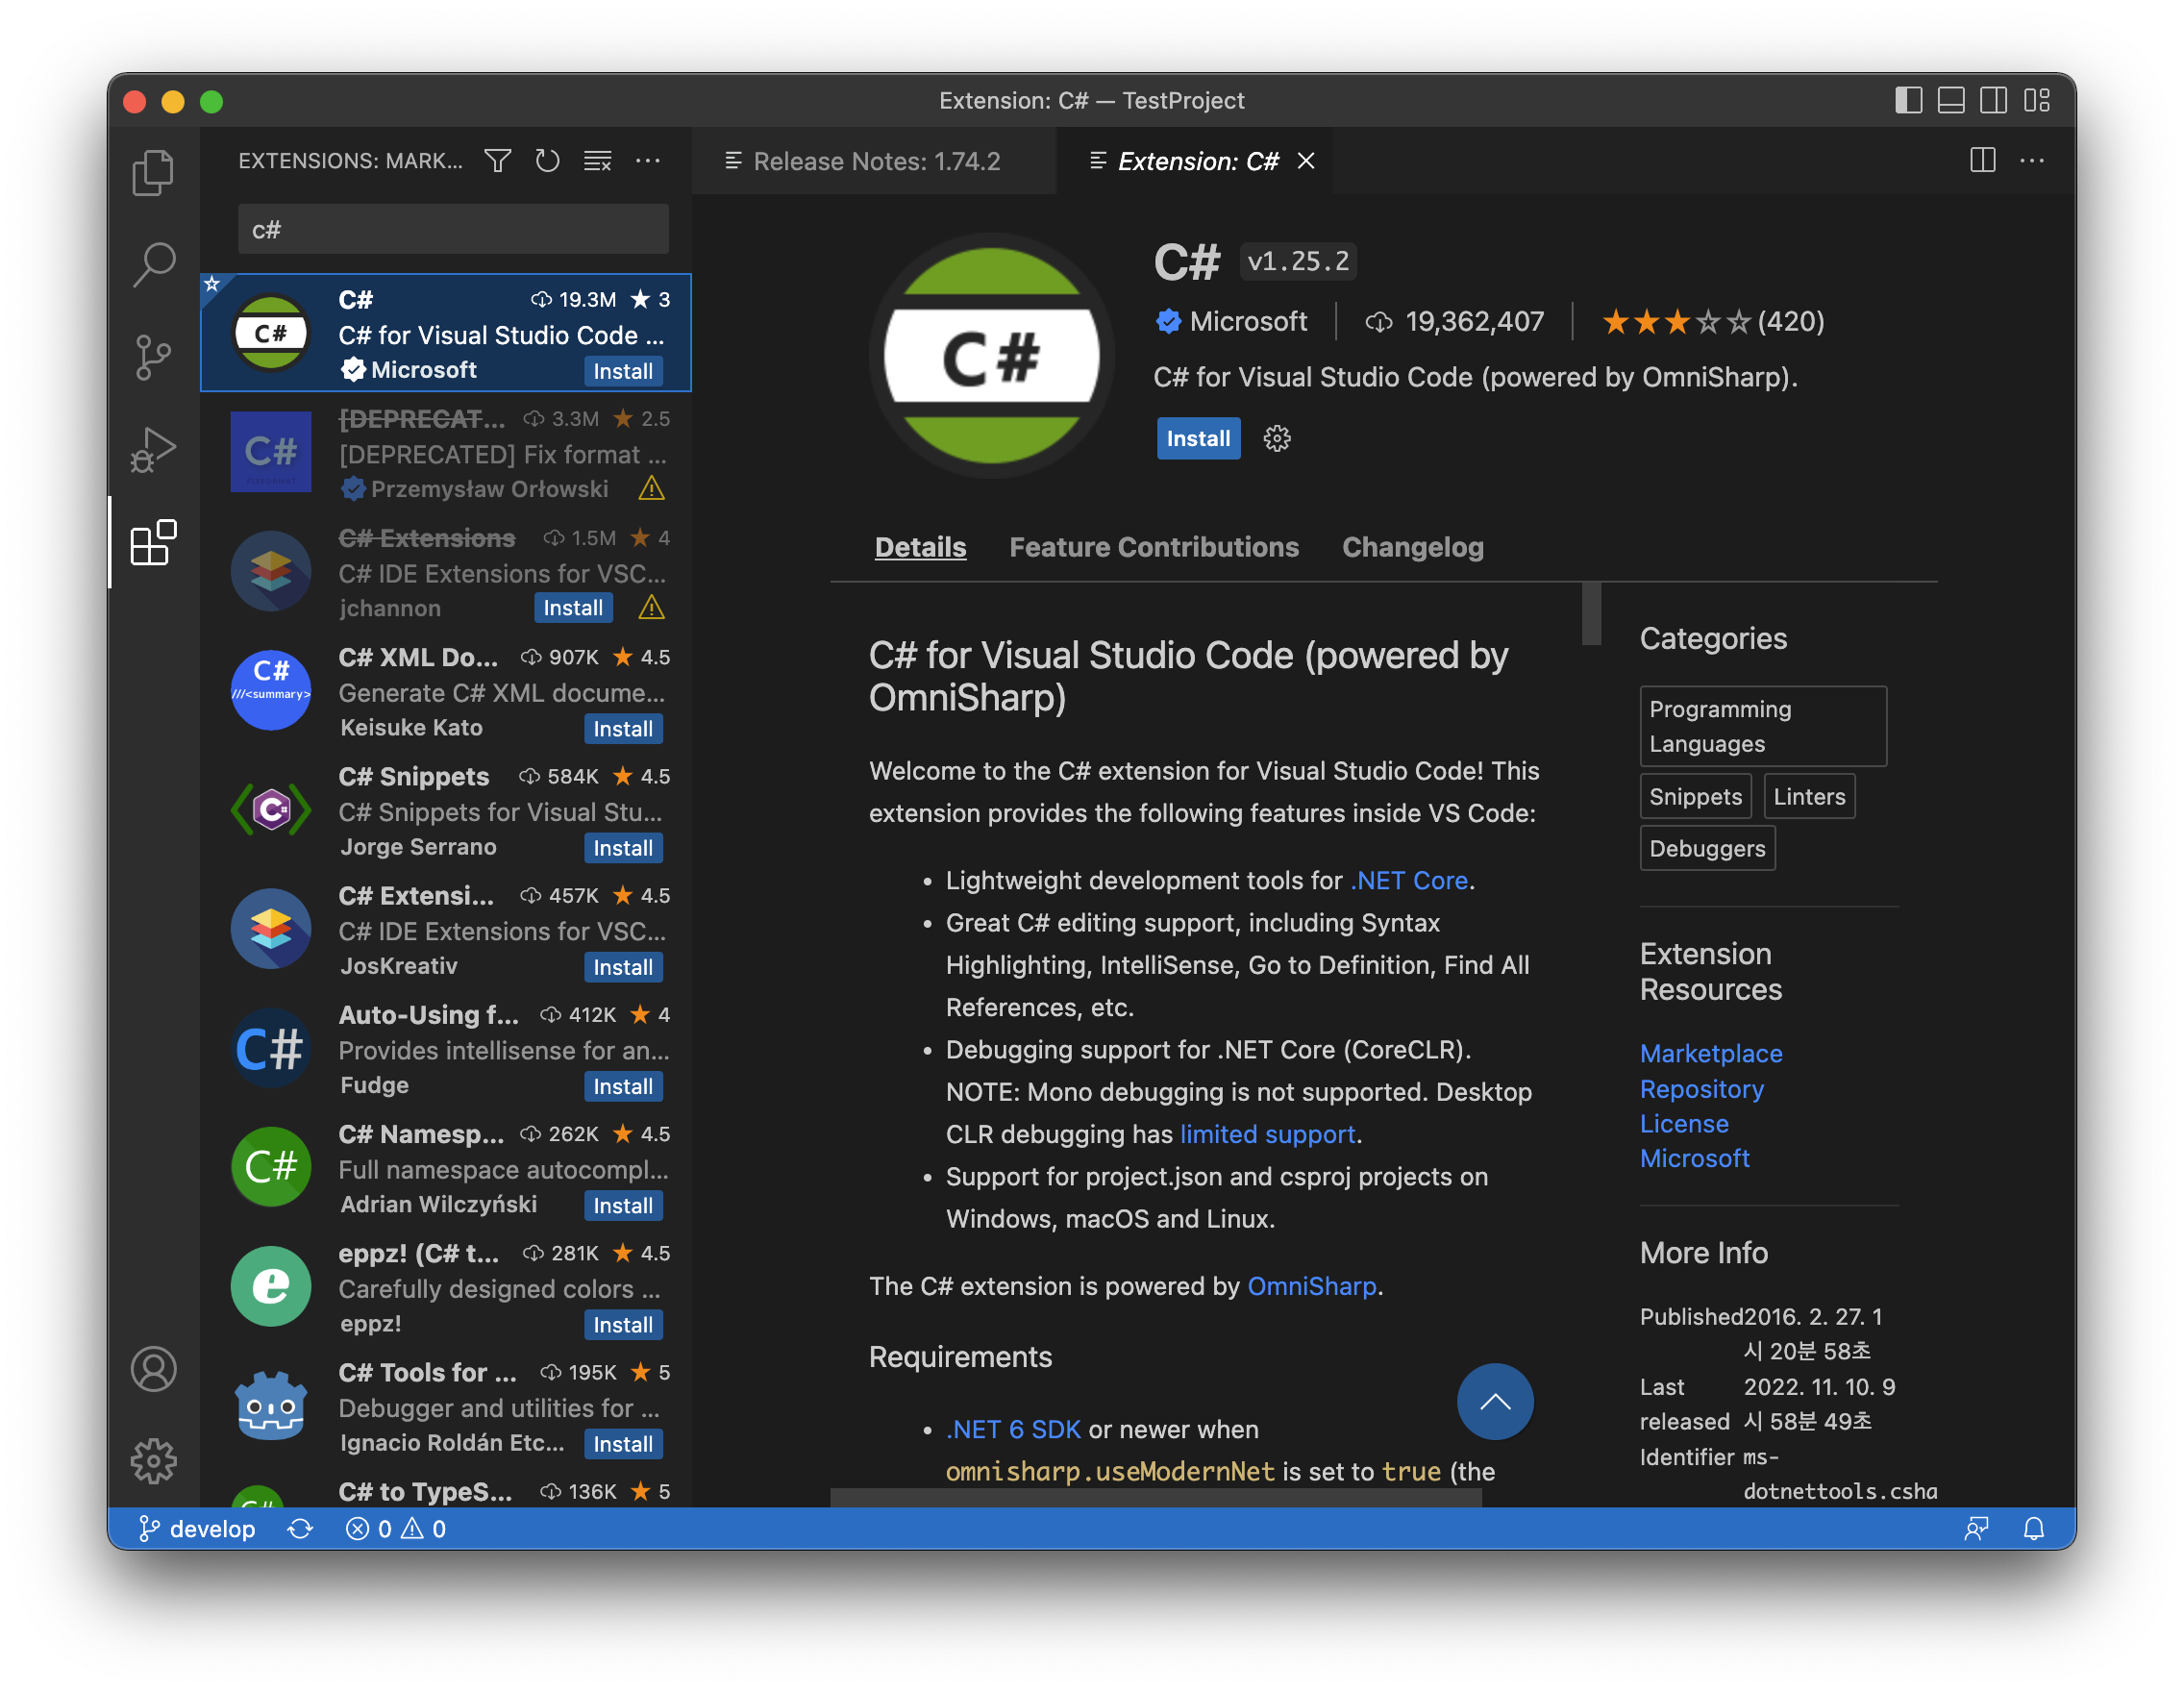Image resolution: width=2184 pixels, height=1692 pixels.
Task: Open Extensions view more actions menu
Action: 648,161
